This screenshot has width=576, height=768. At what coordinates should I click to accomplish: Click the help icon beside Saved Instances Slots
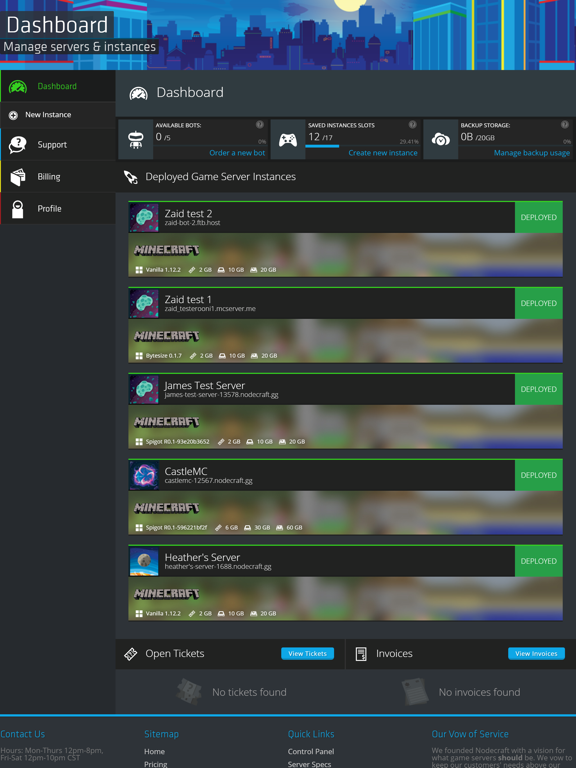coord(412,124)
